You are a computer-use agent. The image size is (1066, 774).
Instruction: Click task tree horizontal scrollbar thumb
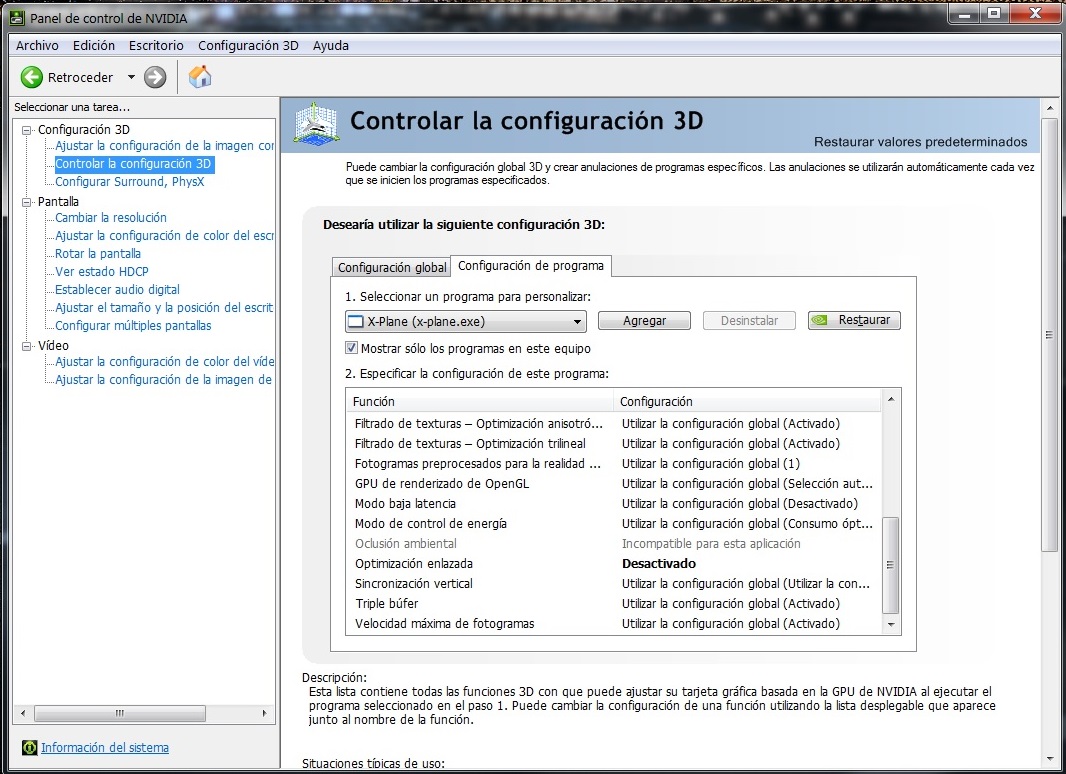pyautogui.click(x=120, y=713)
